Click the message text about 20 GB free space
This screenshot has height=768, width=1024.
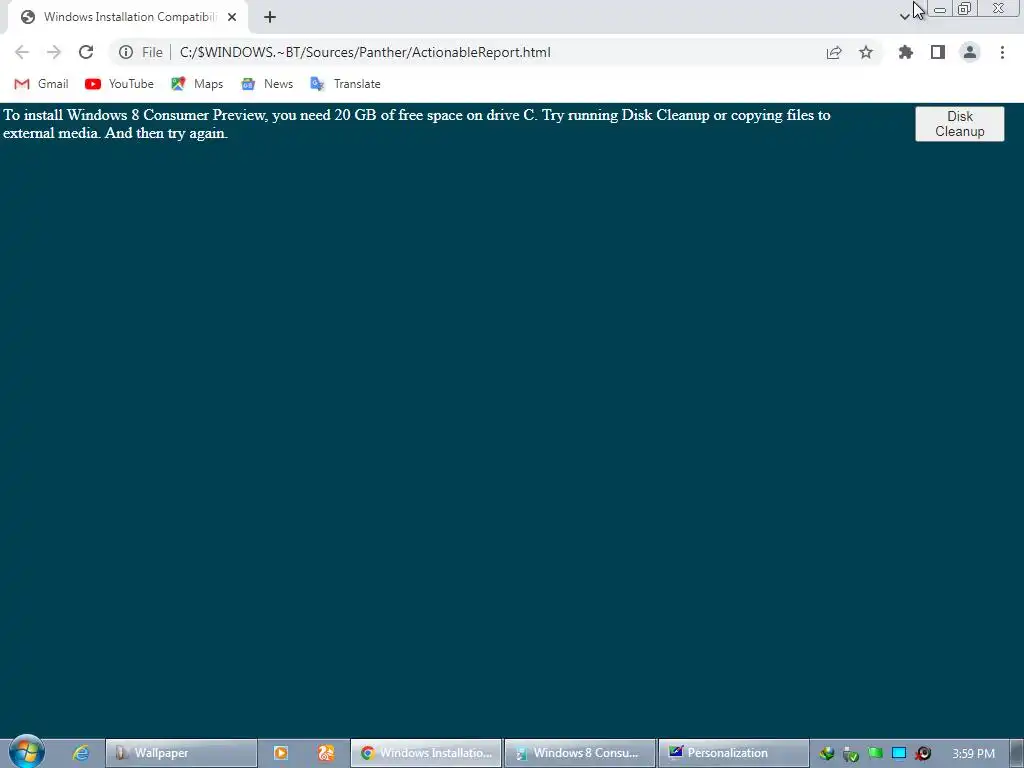pos(417,124)
